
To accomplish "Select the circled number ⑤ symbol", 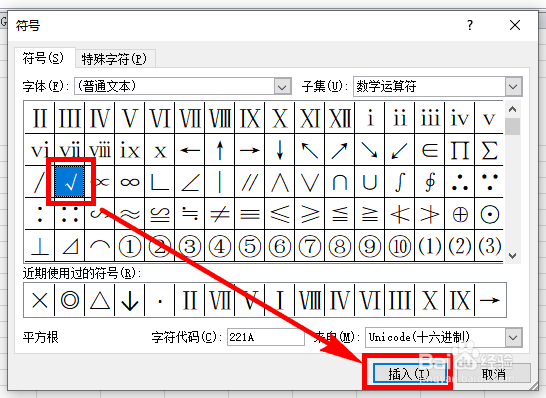I will pos(250,245).
